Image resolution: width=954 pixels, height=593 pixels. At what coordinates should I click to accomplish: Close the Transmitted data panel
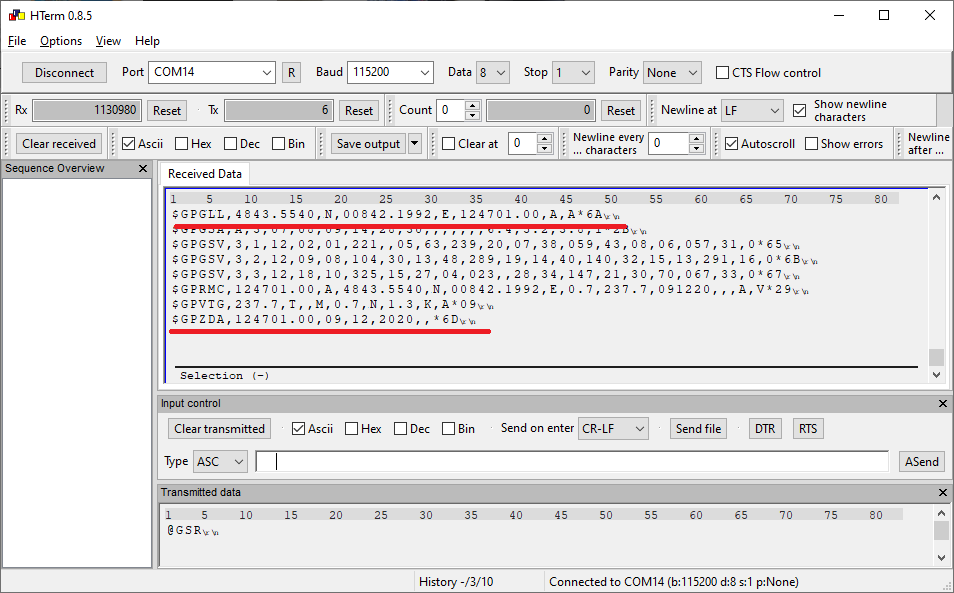click(x=942, y=493)
